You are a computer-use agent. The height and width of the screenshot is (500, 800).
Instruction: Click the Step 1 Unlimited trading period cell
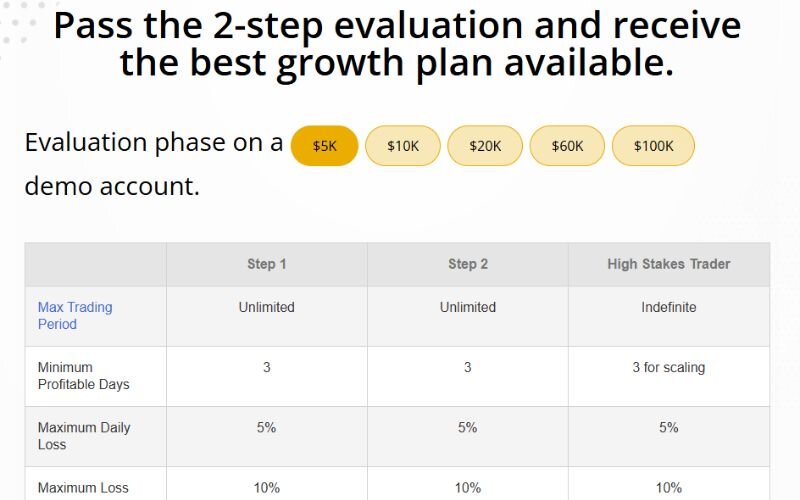tap(267, 307)
